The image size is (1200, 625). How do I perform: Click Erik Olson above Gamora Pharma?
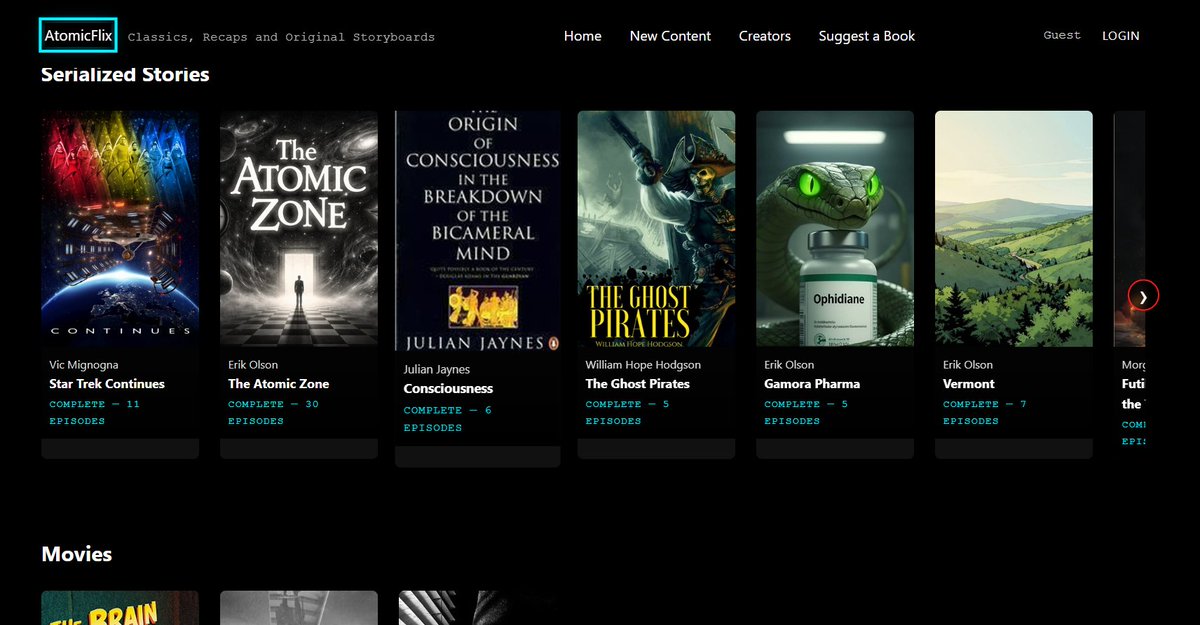(789, 365)
